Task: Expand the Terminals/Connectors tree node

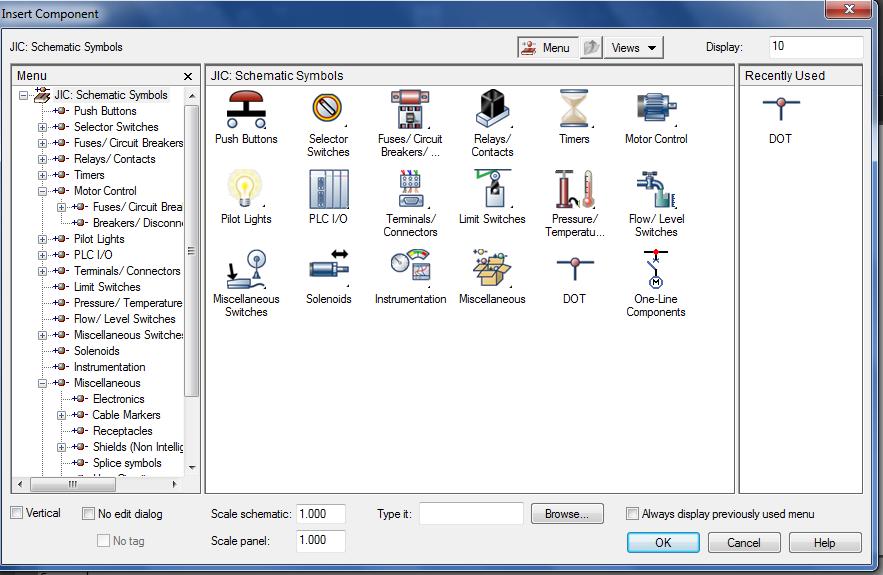Action: click(x=42, y=271)
